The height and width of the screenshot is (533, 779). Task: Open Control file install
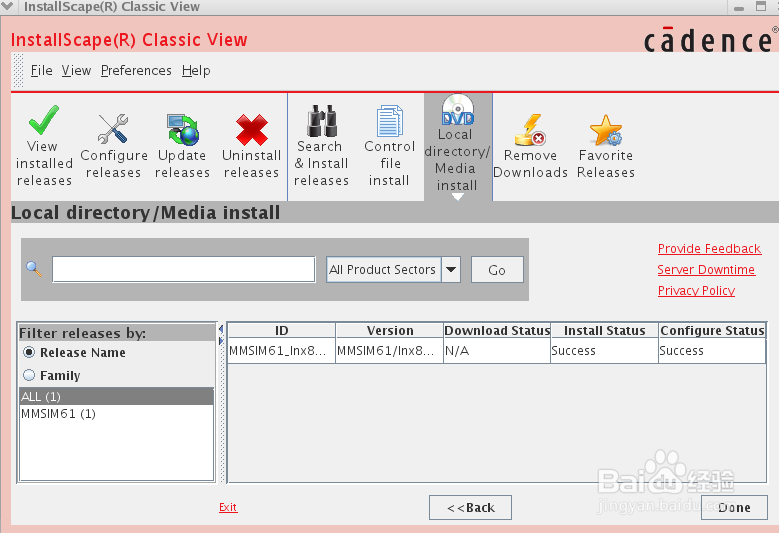pyautogui.click(x=390, y=146)
